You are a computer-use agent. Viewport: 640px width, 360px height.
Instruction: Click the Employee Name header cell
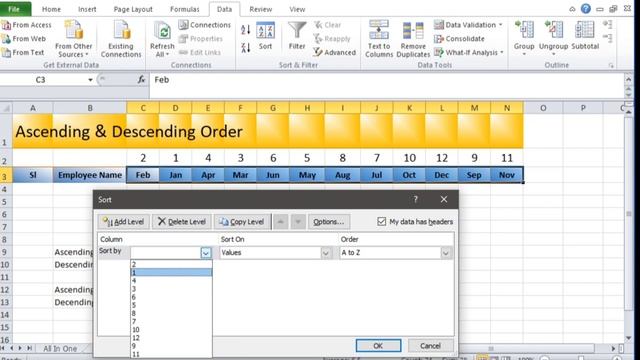coord(90,175)
